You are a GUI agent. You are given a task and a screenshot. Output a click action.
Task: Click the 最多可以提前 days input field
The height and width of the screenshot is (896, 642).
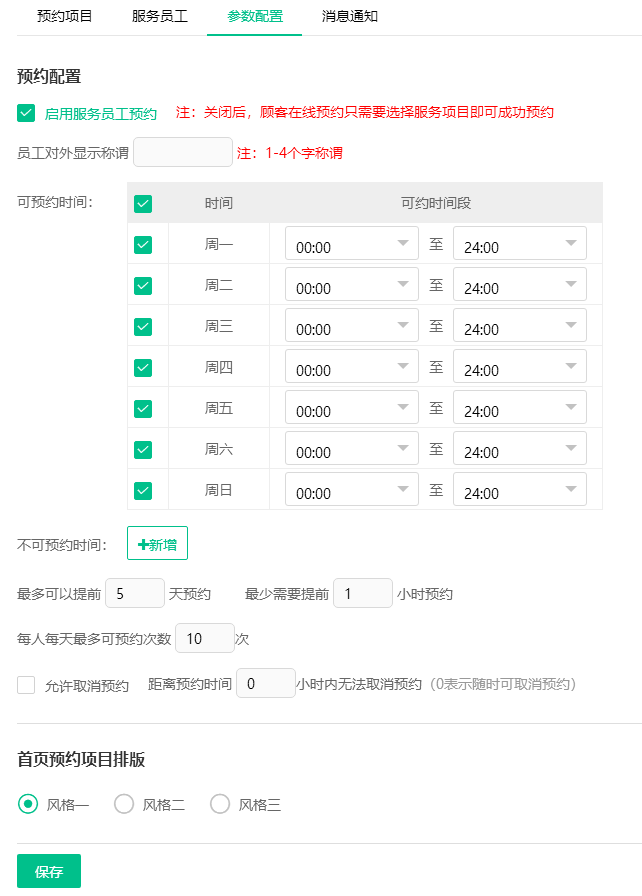coord(135,593)
